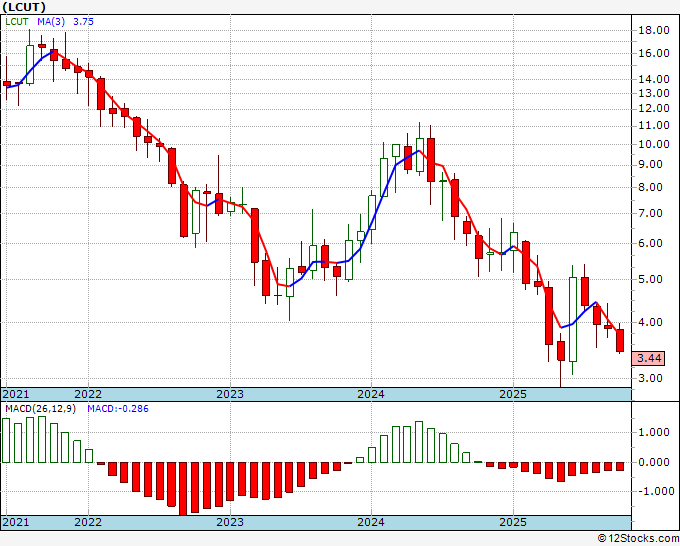680x546 pixels.
Task: Click the 0.000 MACD axis label
Action: tap(654, 462)
